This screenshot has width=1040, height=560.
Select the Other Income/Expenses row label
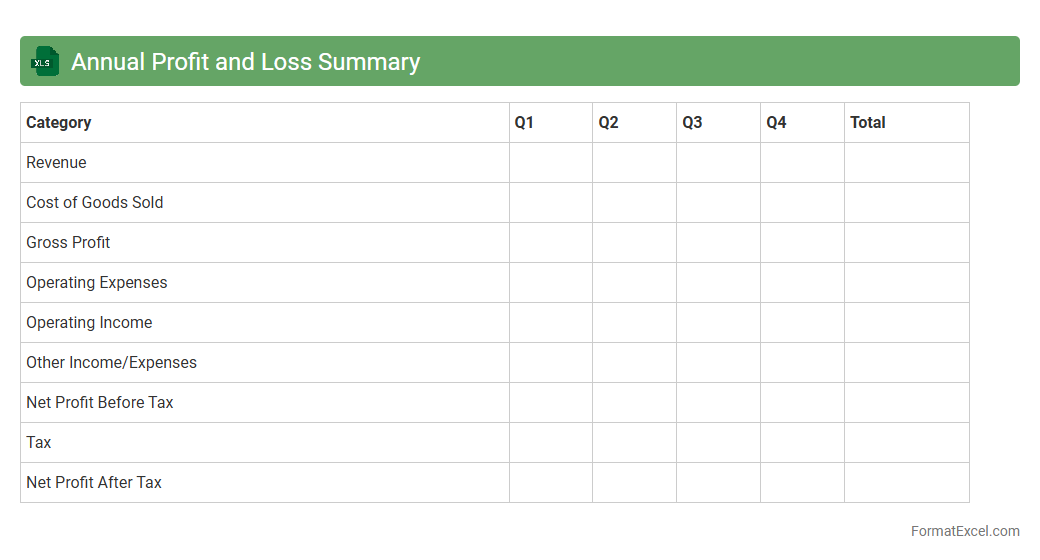point(111,363)
